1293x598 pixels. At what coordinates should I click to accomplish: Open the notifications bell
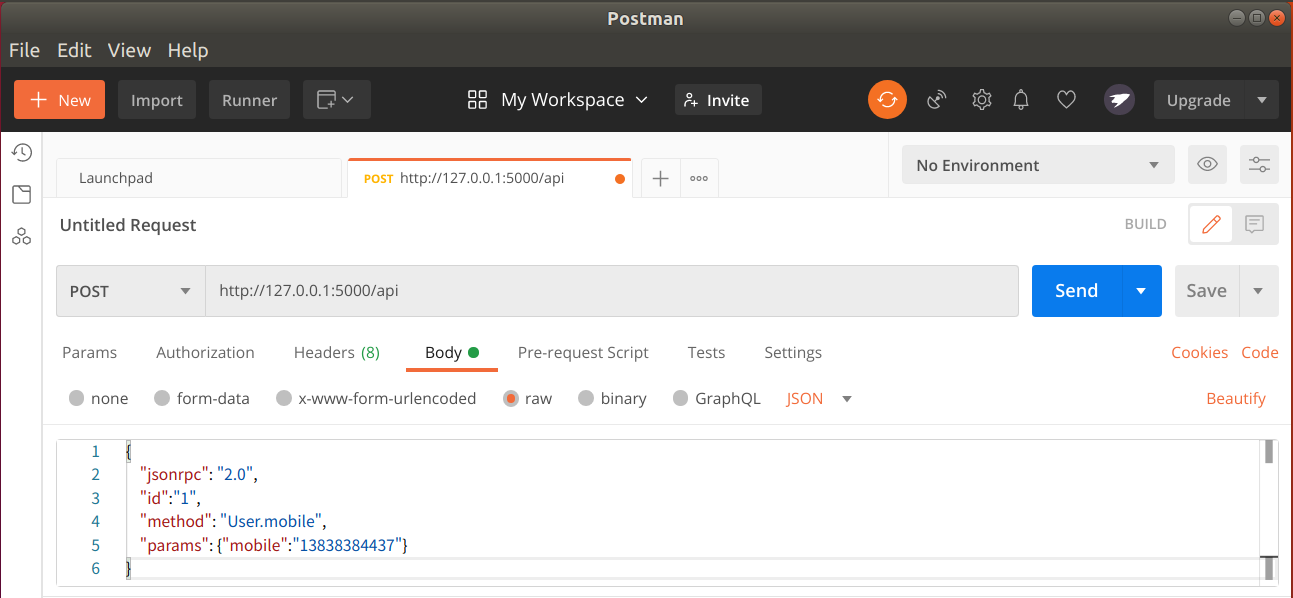click(1021, 100)
